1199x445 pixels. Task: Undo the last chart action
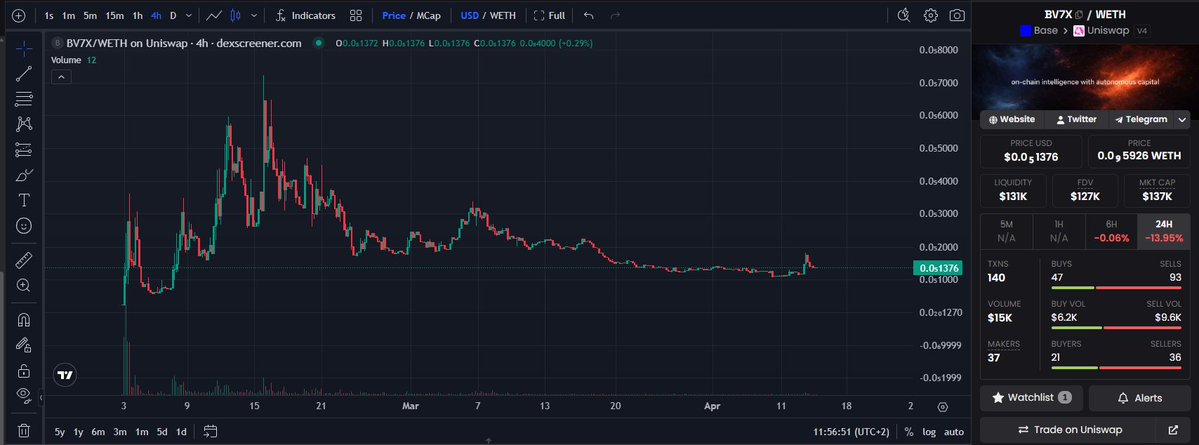click(588, 15)
